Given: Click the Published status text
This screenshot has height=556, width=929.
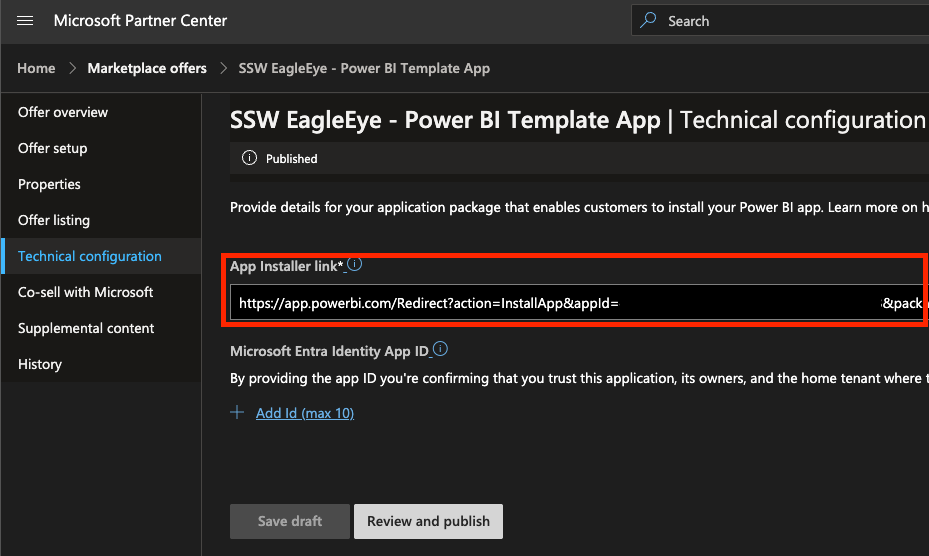Looking at the screenshot, I should pos(291,159).
